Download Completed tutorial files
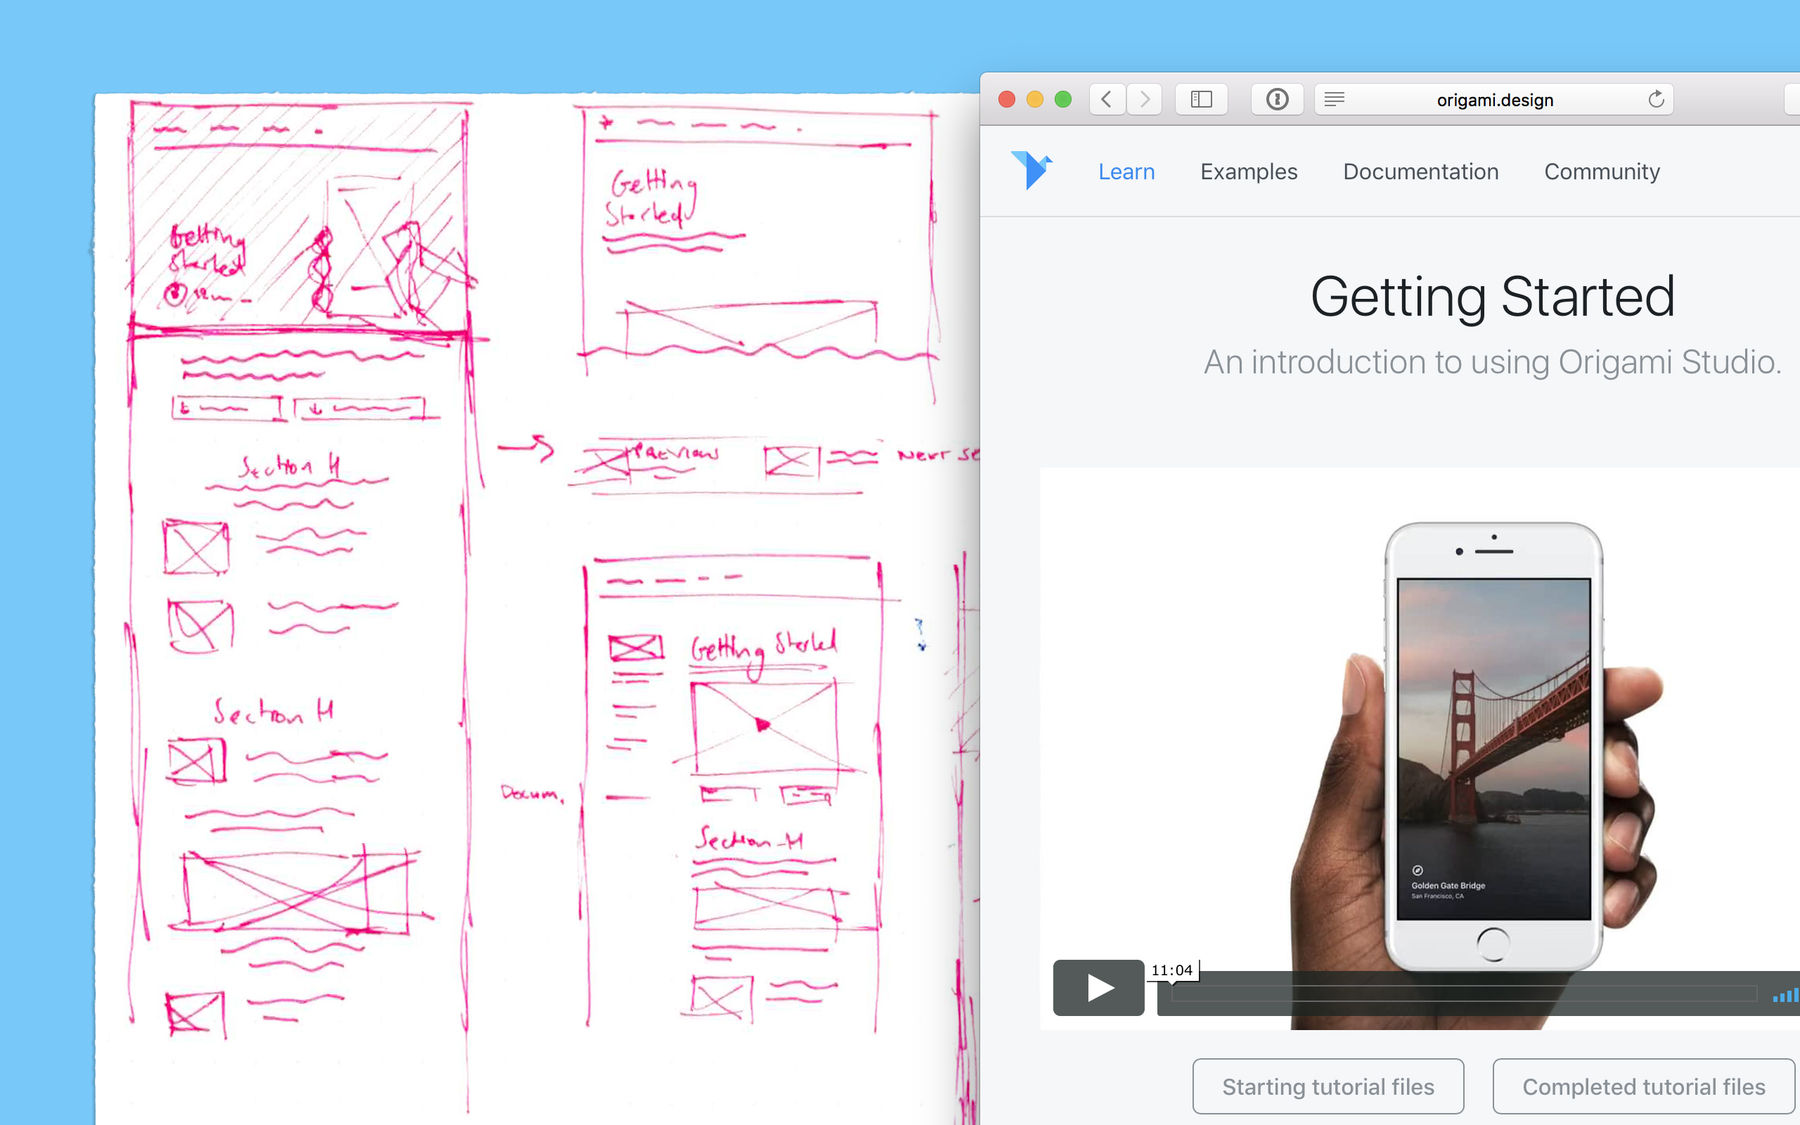The image size is (1800, 1125). coord(1644,1086)
